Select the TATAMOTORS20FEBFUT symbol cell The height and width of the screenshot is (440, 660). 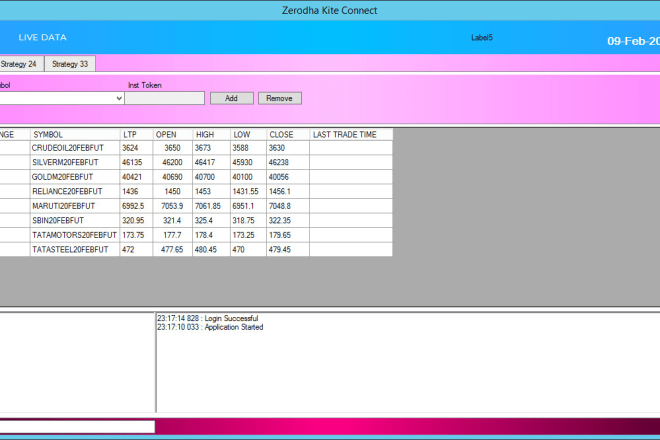coord(75,235)
